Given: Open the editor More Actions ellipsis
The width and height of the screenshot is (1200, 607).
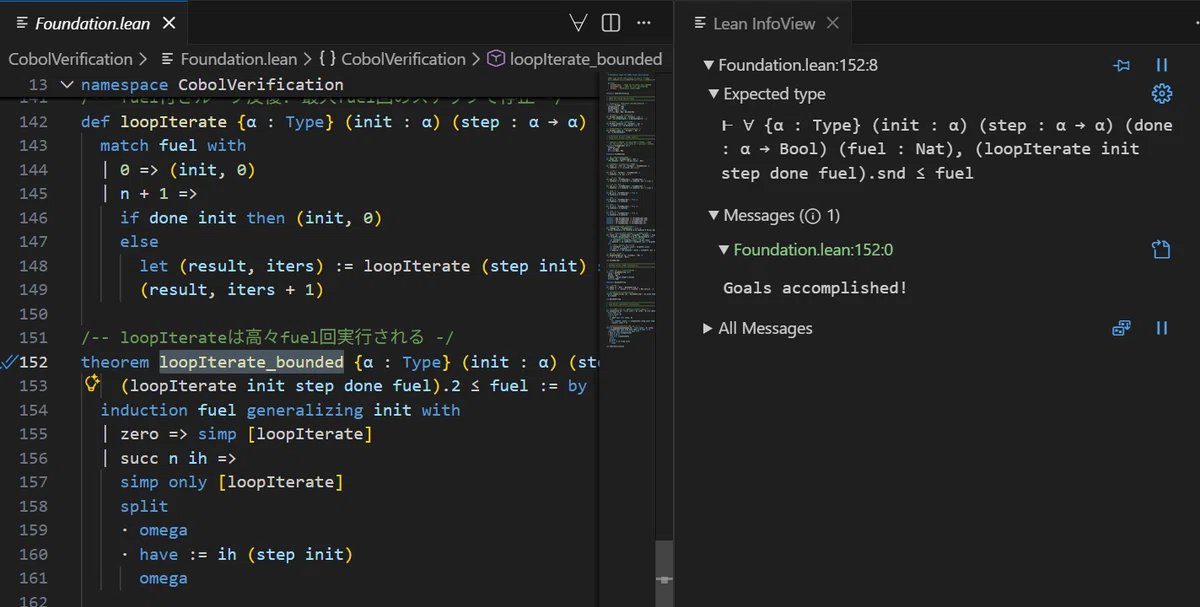Looking at the screenshot, I should (x=644, y=23).
